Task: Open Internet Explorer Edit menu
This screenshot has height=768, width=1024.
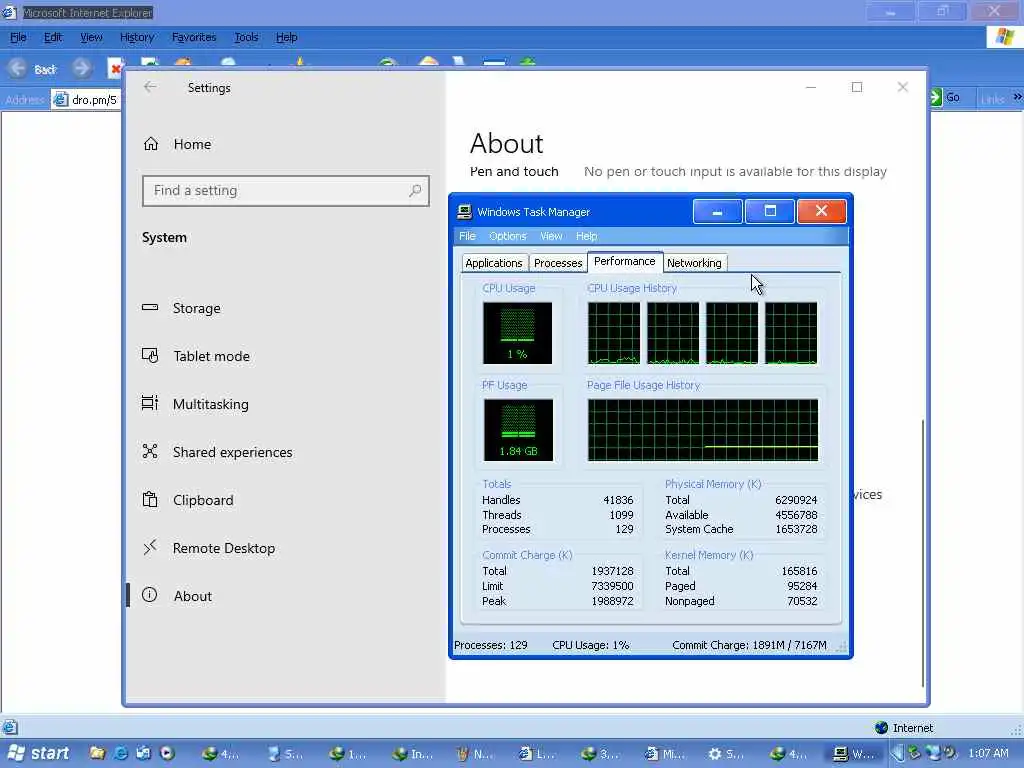Action: point(53,37)
